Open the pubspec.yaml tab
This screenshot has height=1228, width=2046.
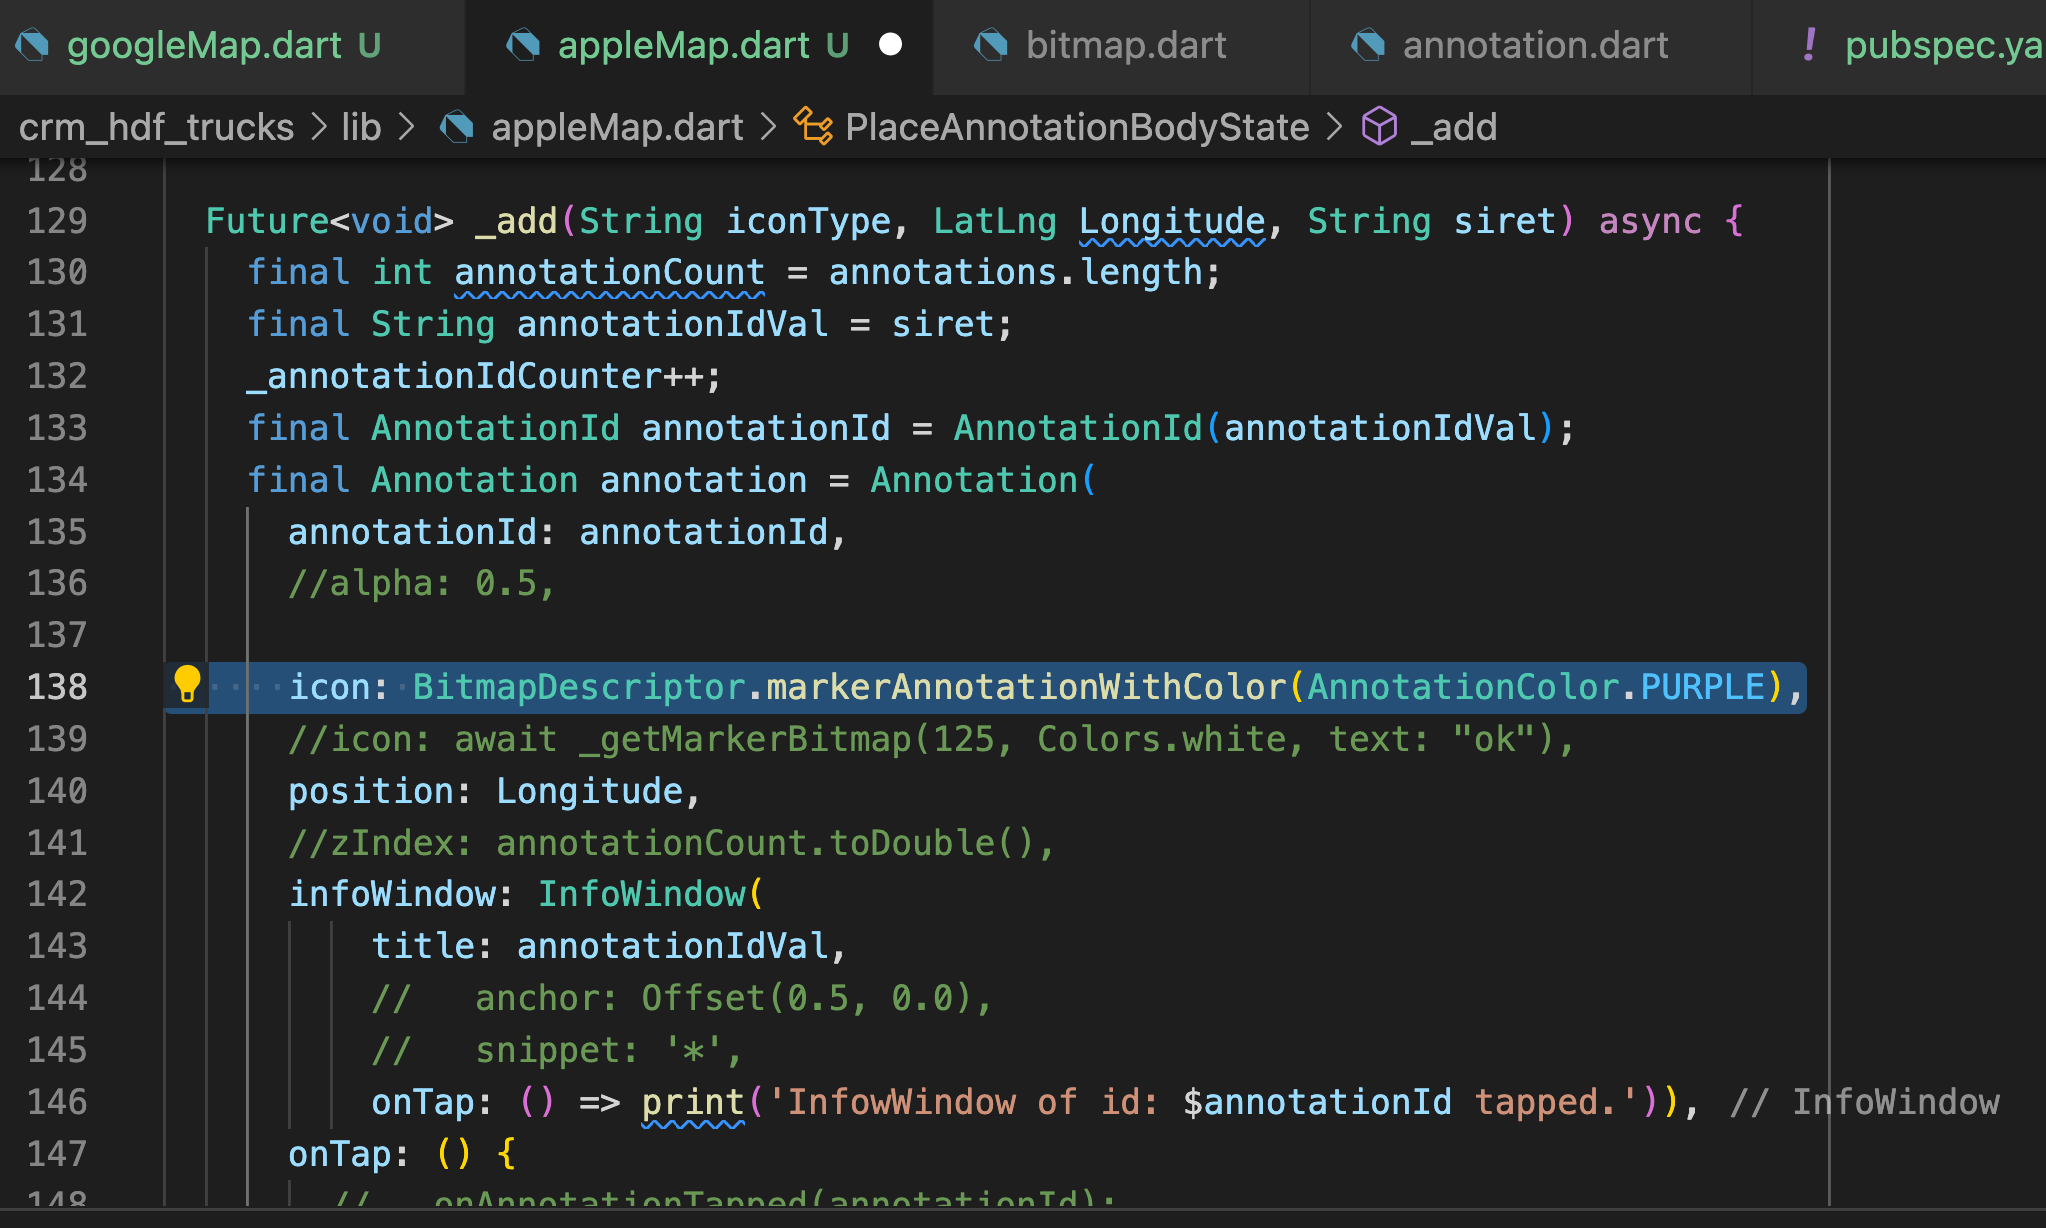[1940, 45]
